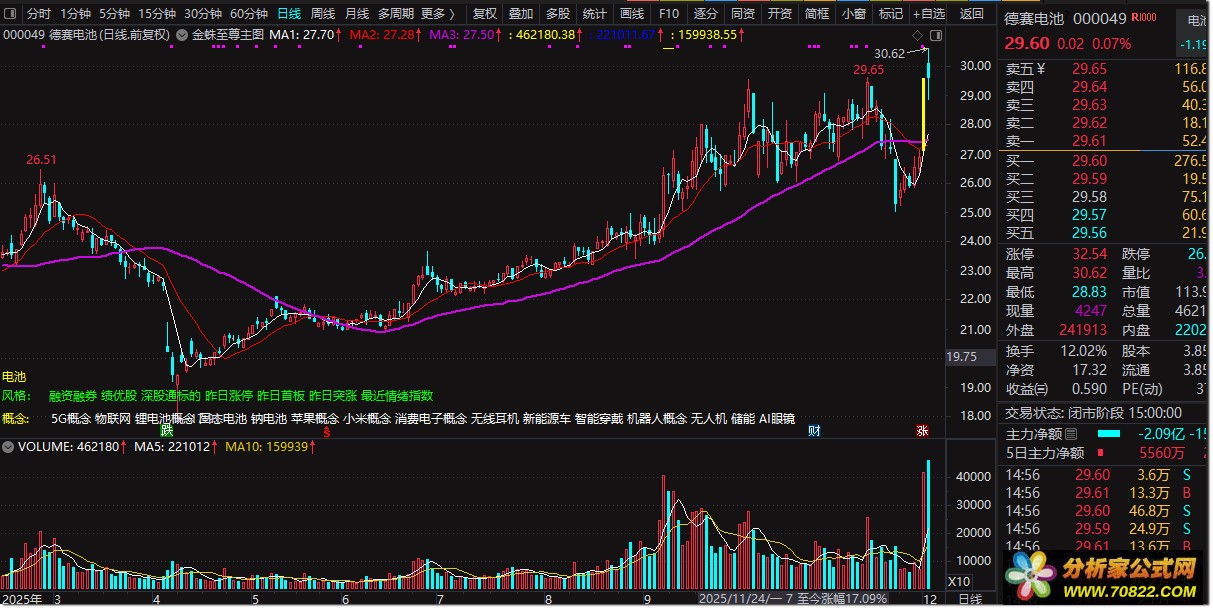Image resolution: width=1213 pixels, height=608 pixels.
Task: Click the 统计 toolbar button
Action: click(x=594, y=14)
